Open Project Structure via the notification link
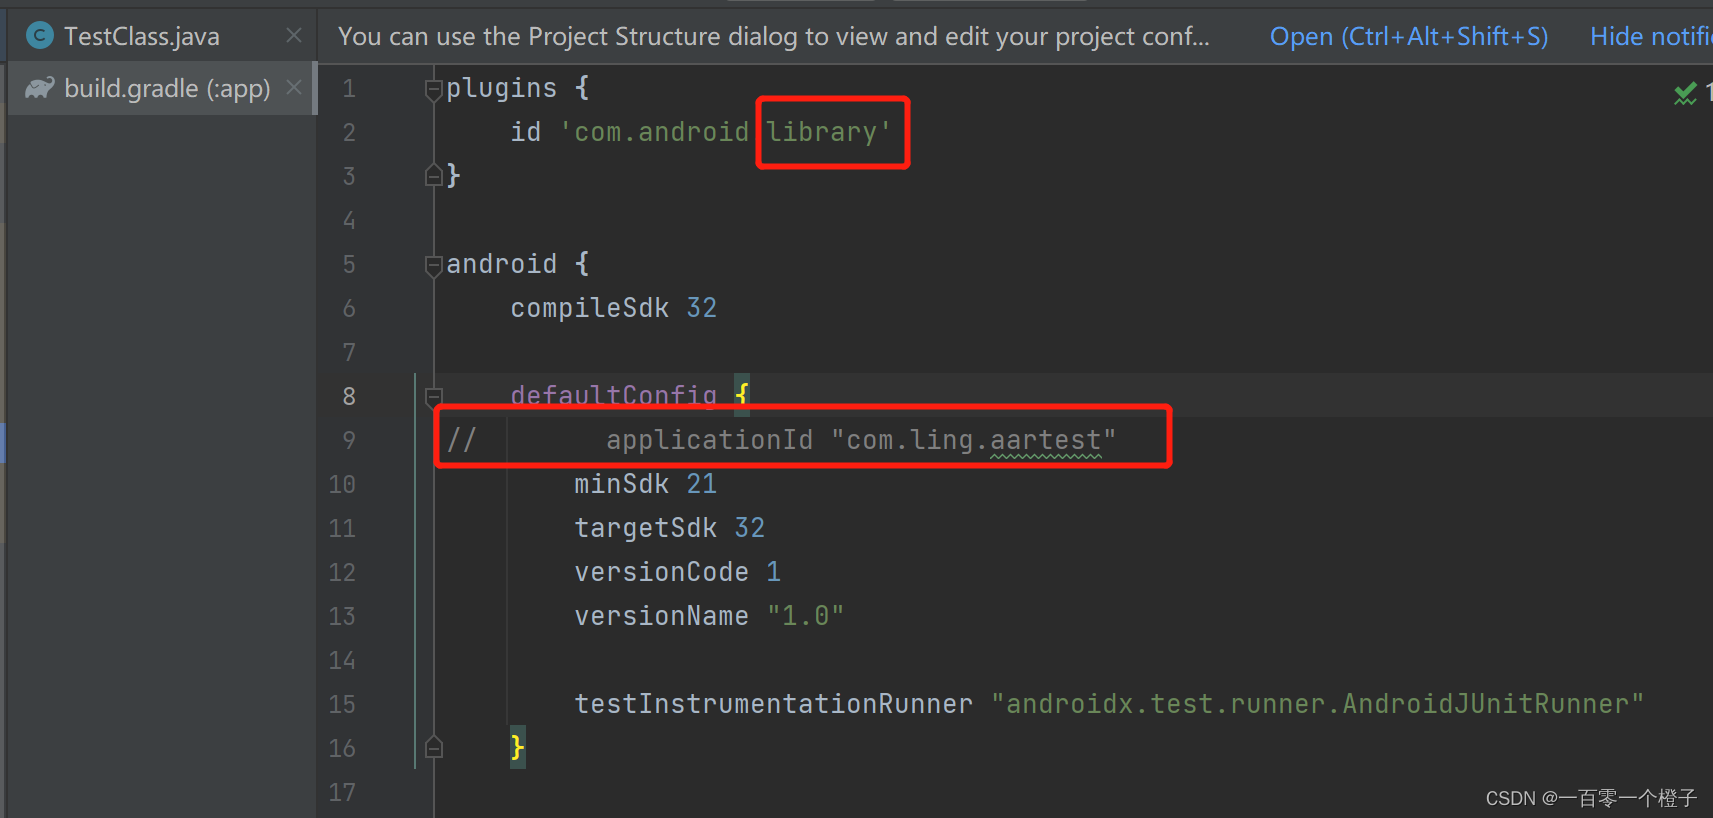1713x818 pixels. click(x=1408, y=37)
